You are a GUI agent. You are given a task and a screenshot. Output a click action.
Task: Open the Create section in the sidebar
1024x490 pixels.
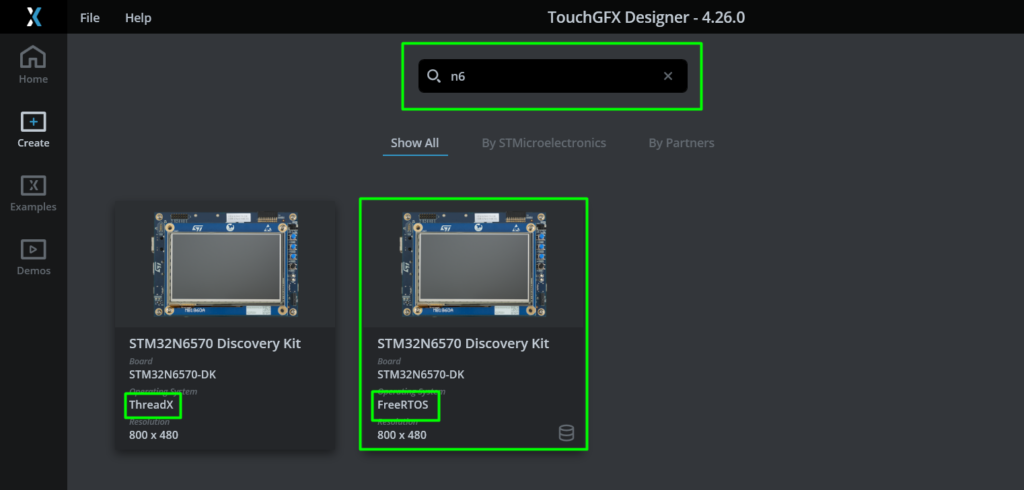[33, 129]
